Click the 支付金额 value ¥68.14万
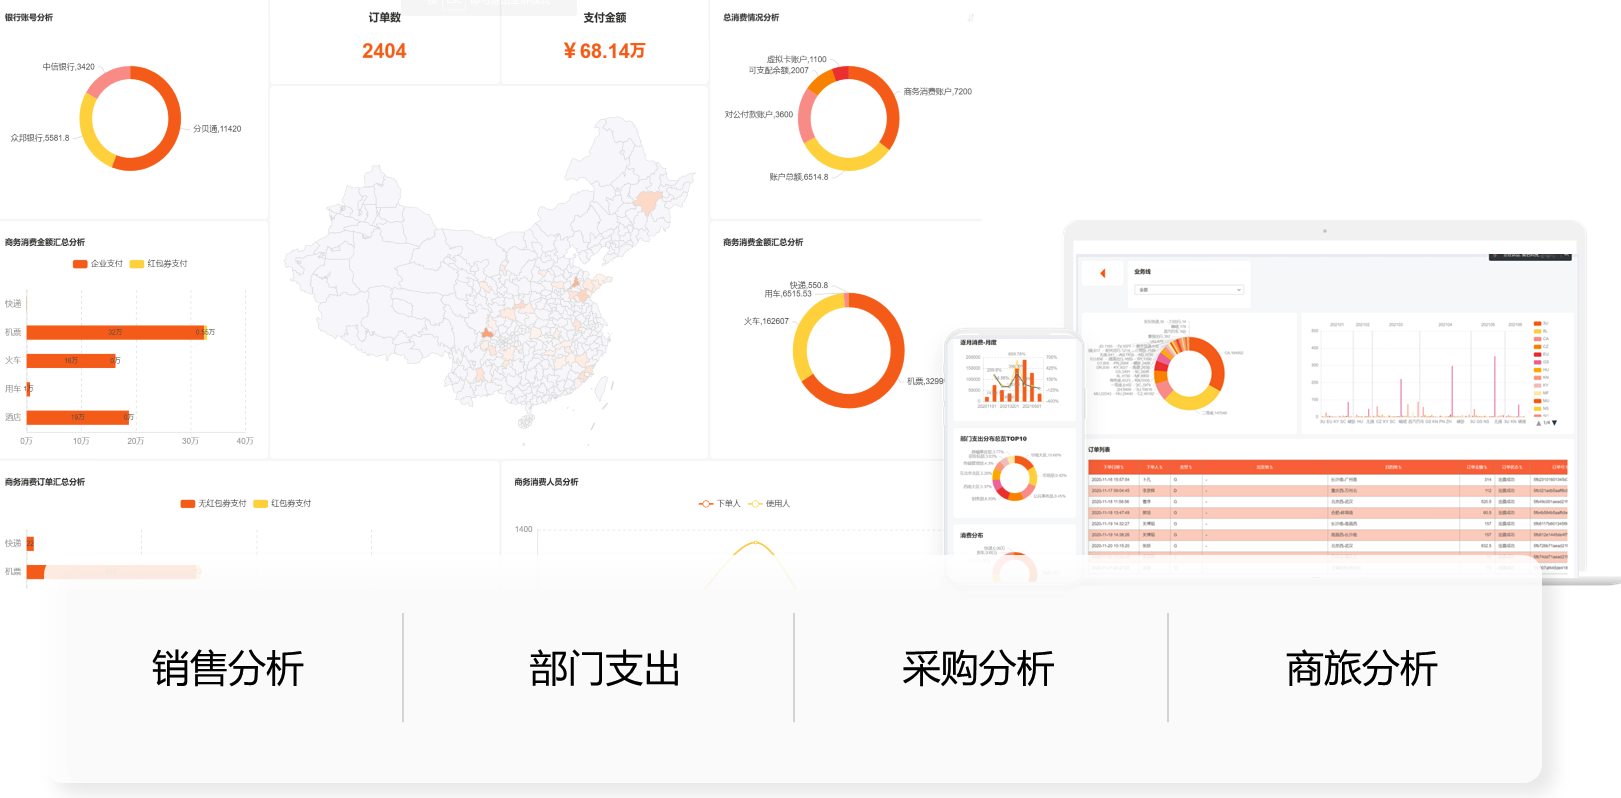1621x798 pixels. [x=604, y=51]
